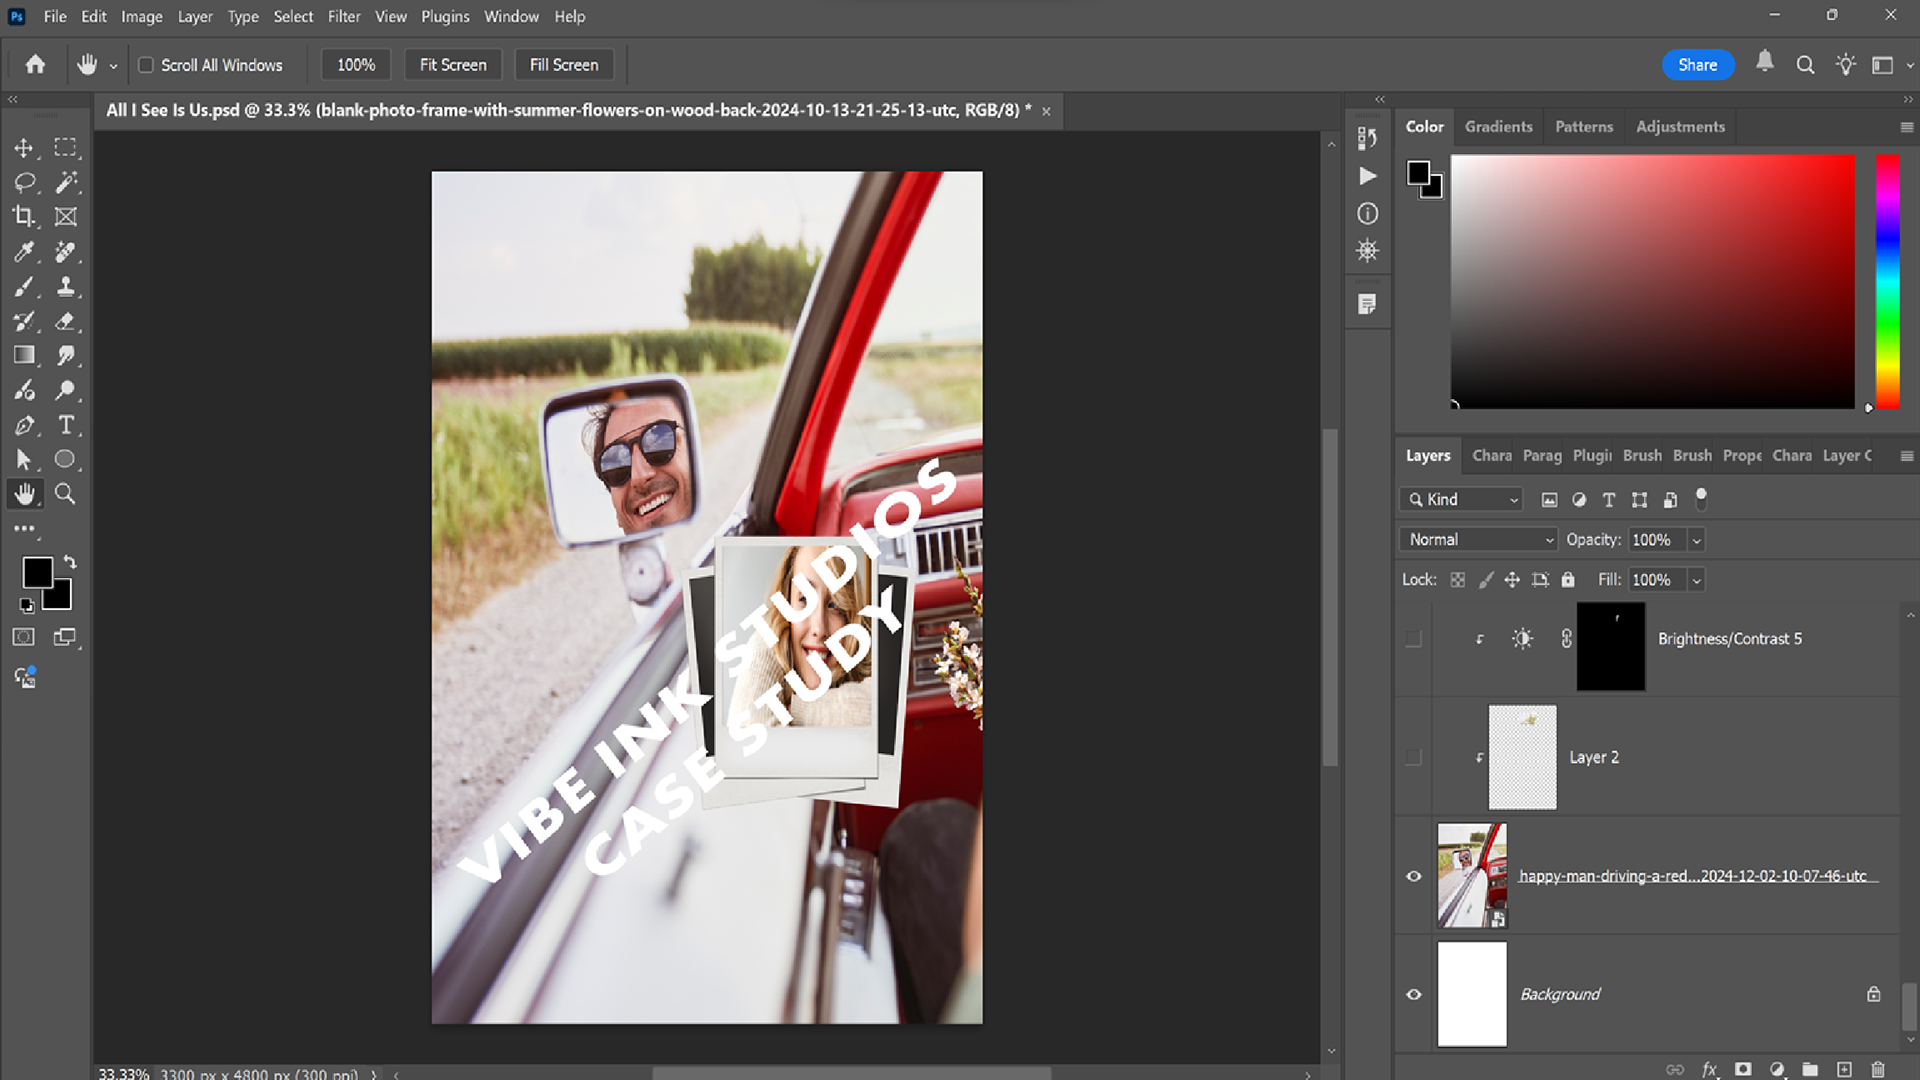Select the Crop tool

tap(23, 217)
